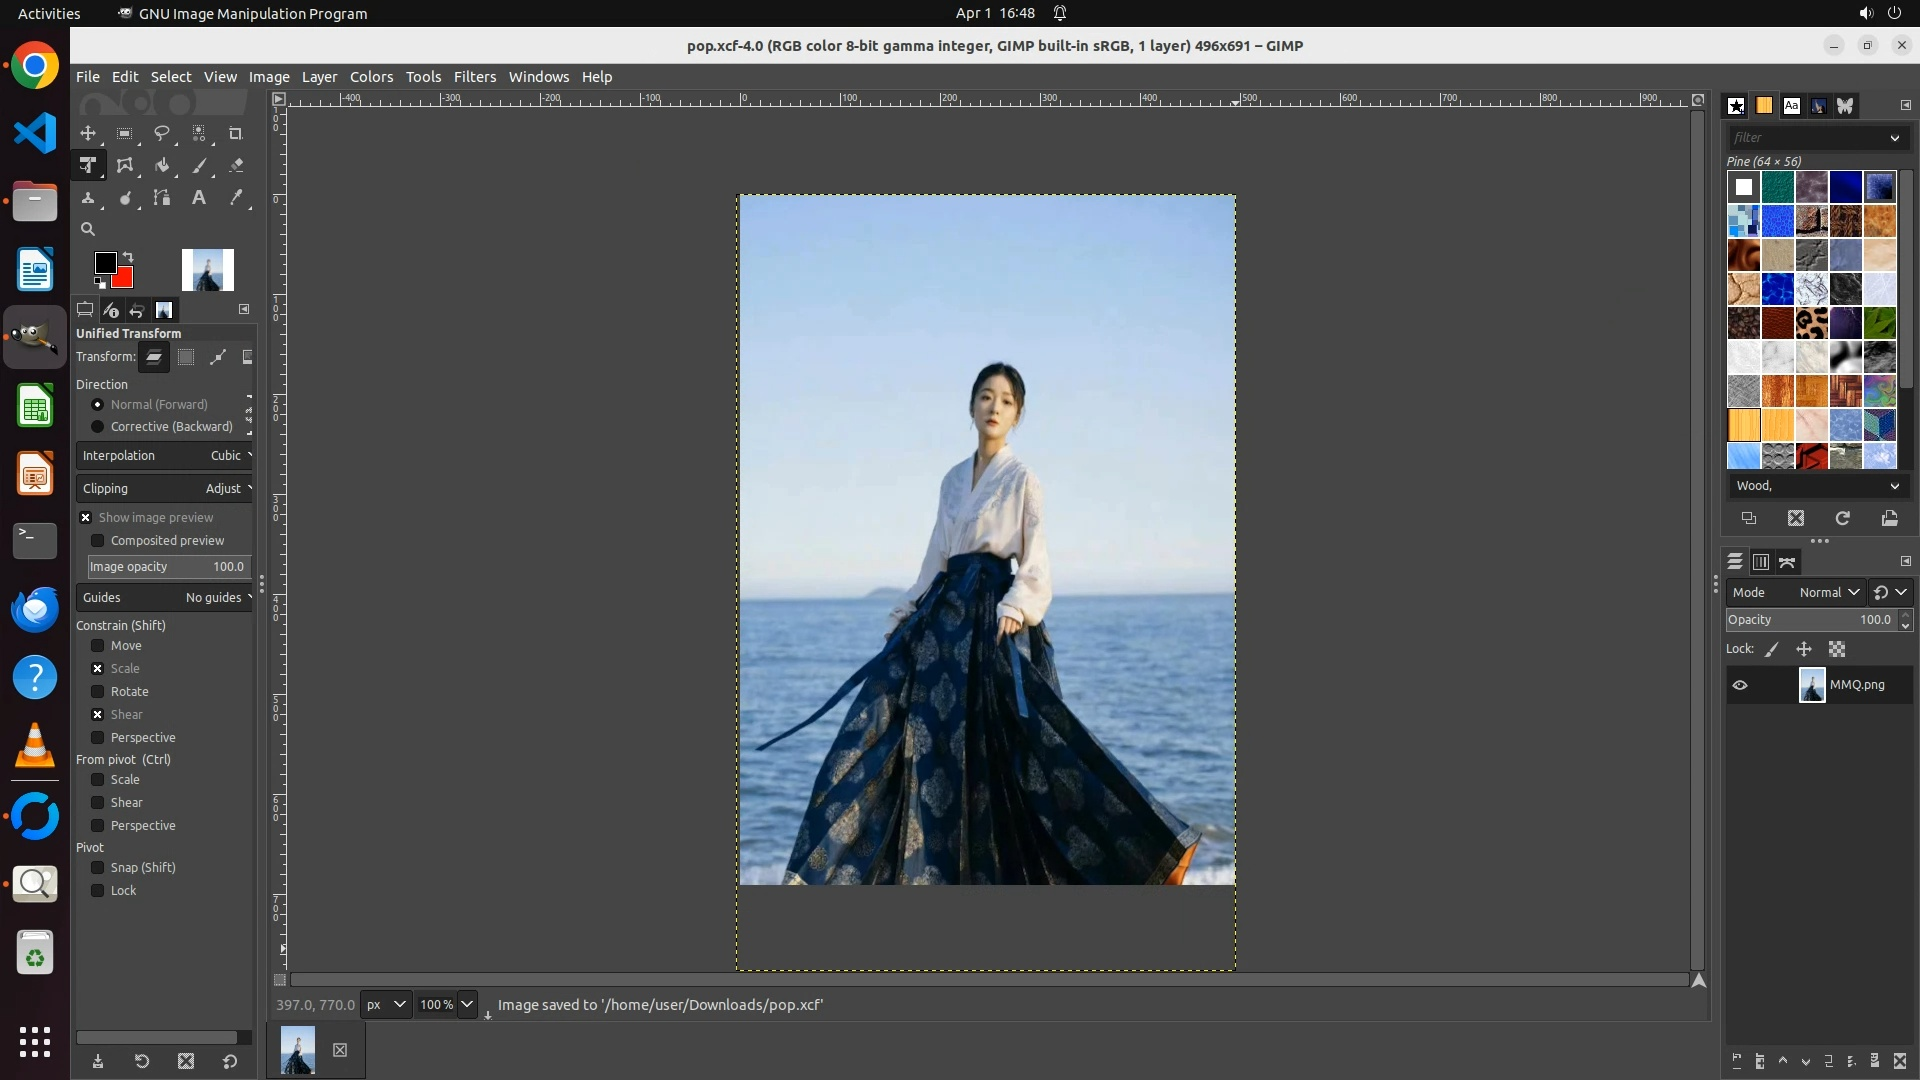
Task: Check the Rotate constrain option
Action: (x=98, y=692)
